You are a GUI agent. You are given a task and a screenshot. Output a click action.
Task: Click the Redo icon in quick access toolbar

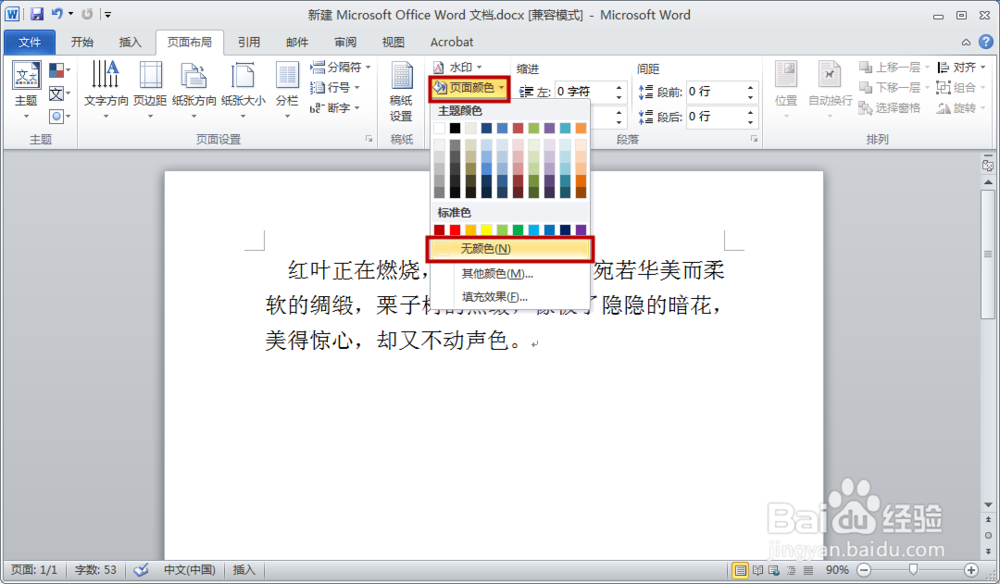(87, 14)
